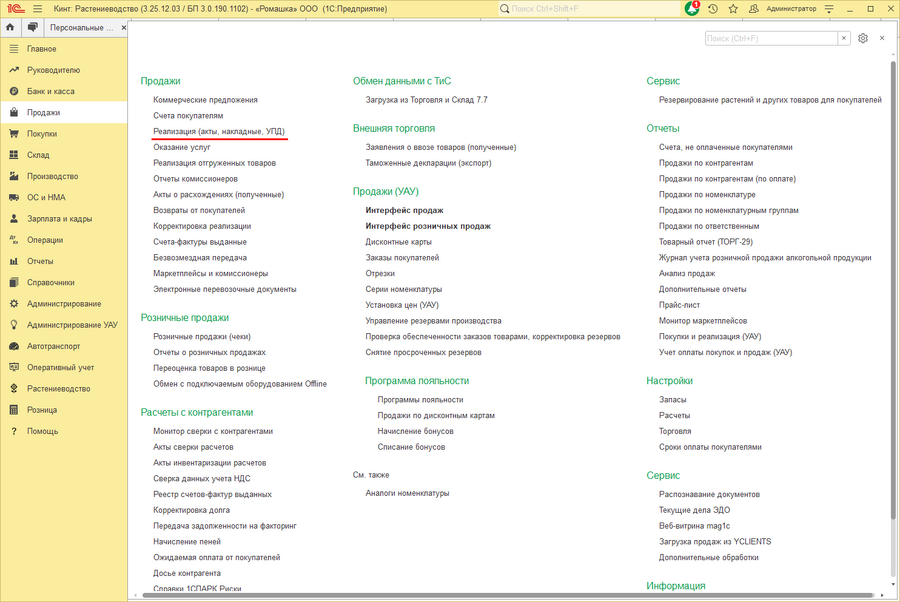Click the menu search field Поиск (Ctrl+F)
900x602 pixels.
[771, 38]
